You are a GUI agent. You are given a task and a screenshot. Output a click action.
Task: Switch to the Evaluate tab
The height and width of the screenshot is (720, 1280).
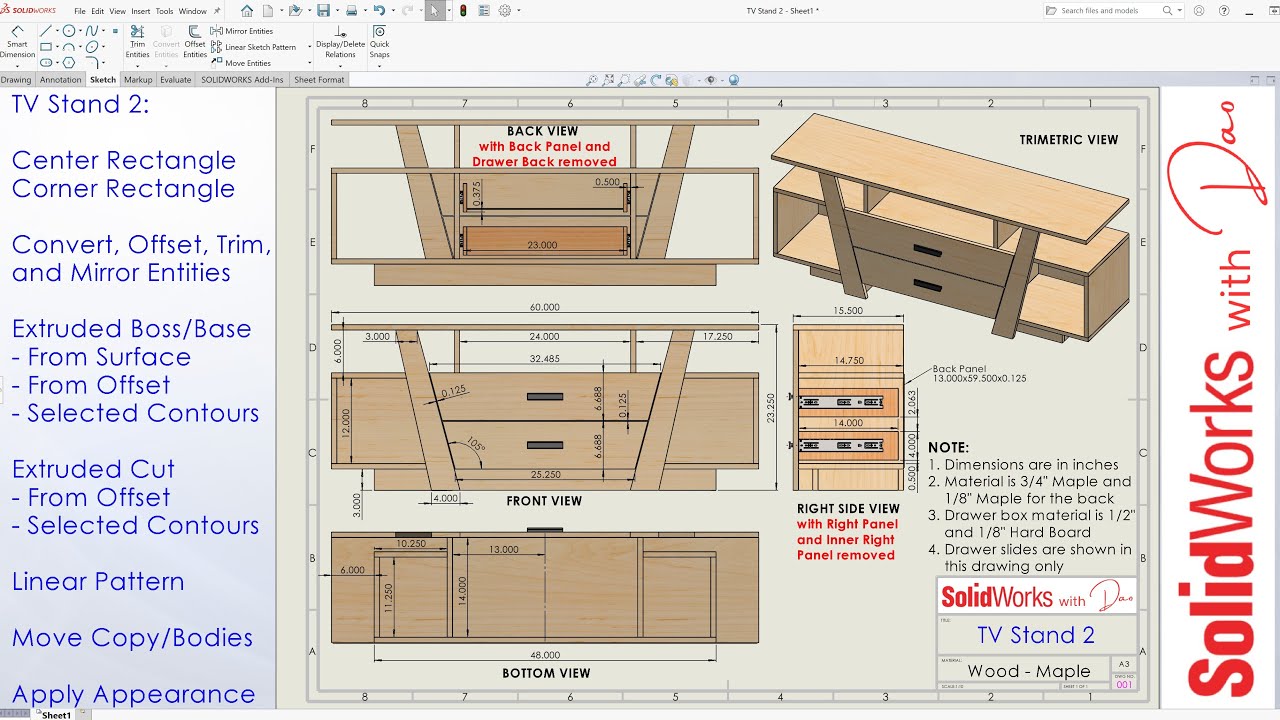click(x=175, y=79)
